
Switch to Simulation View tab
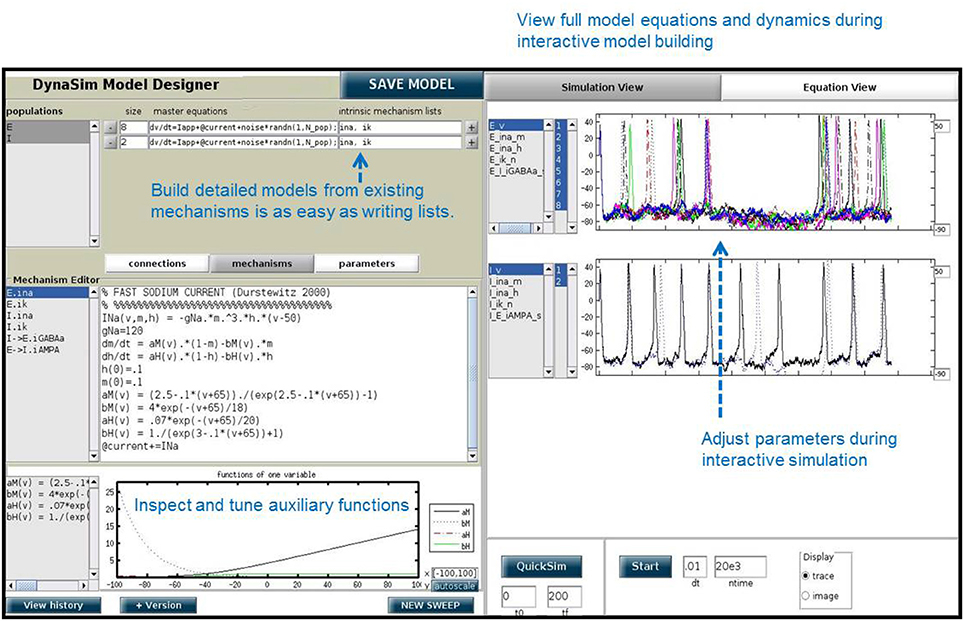[x=602, y=87]
